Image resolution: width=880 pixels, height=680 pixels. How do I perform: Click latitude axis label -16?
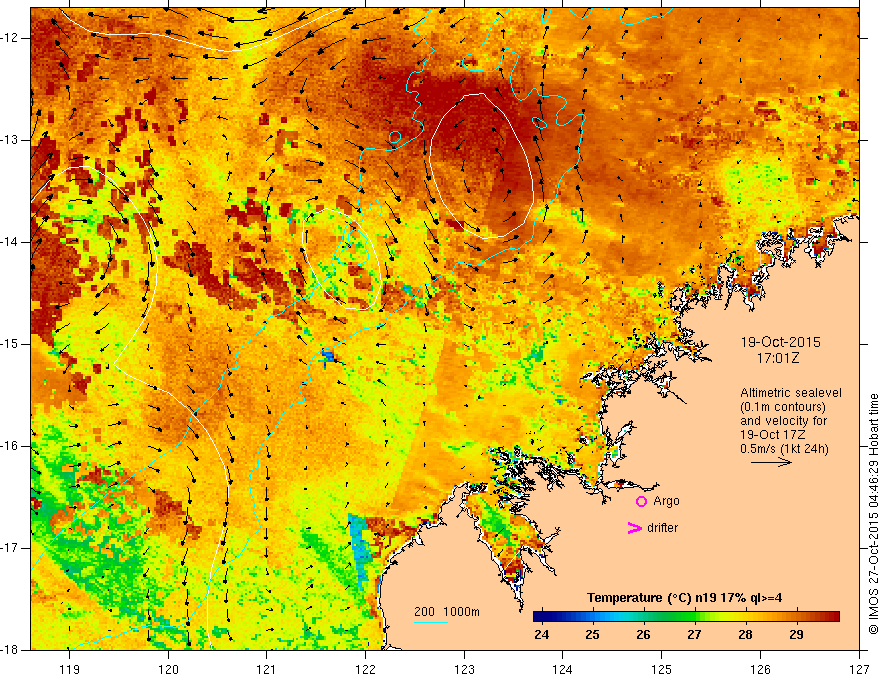[11, 446]
